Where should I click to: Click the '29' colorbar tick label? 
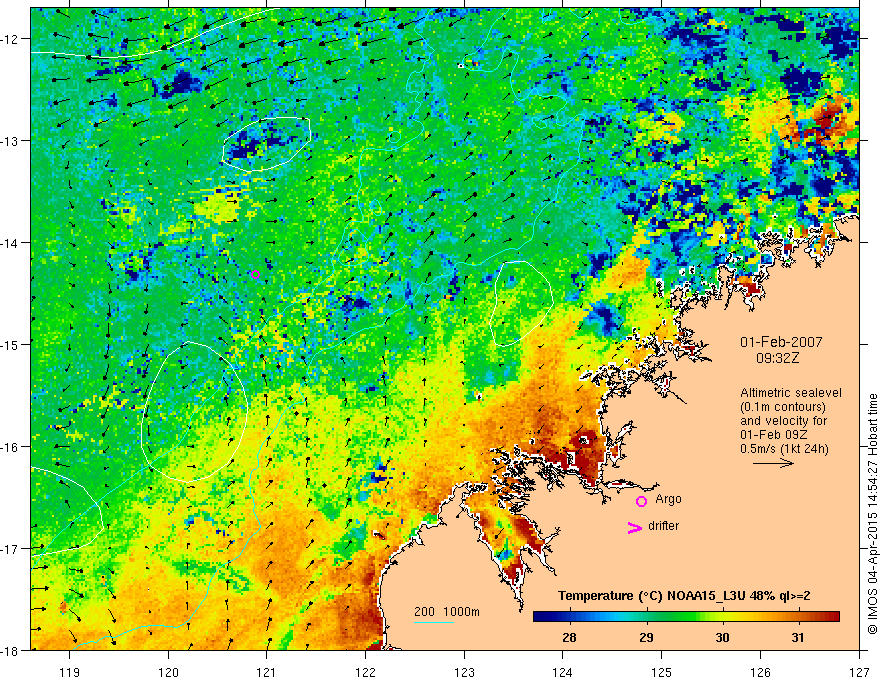pos(646,637)
